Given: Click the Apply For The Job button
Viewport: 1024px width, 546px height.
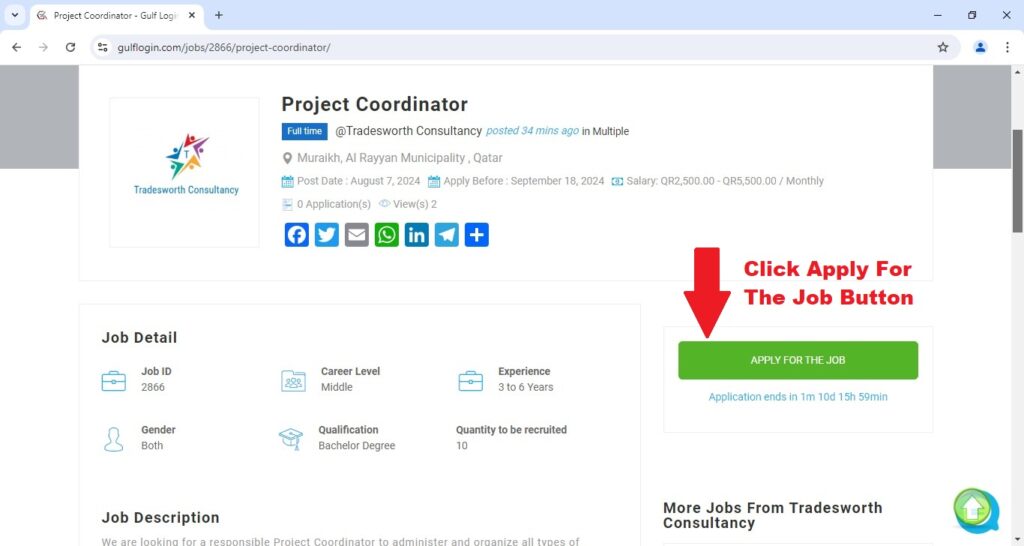Looking at the screenshot, I should 798,360.
